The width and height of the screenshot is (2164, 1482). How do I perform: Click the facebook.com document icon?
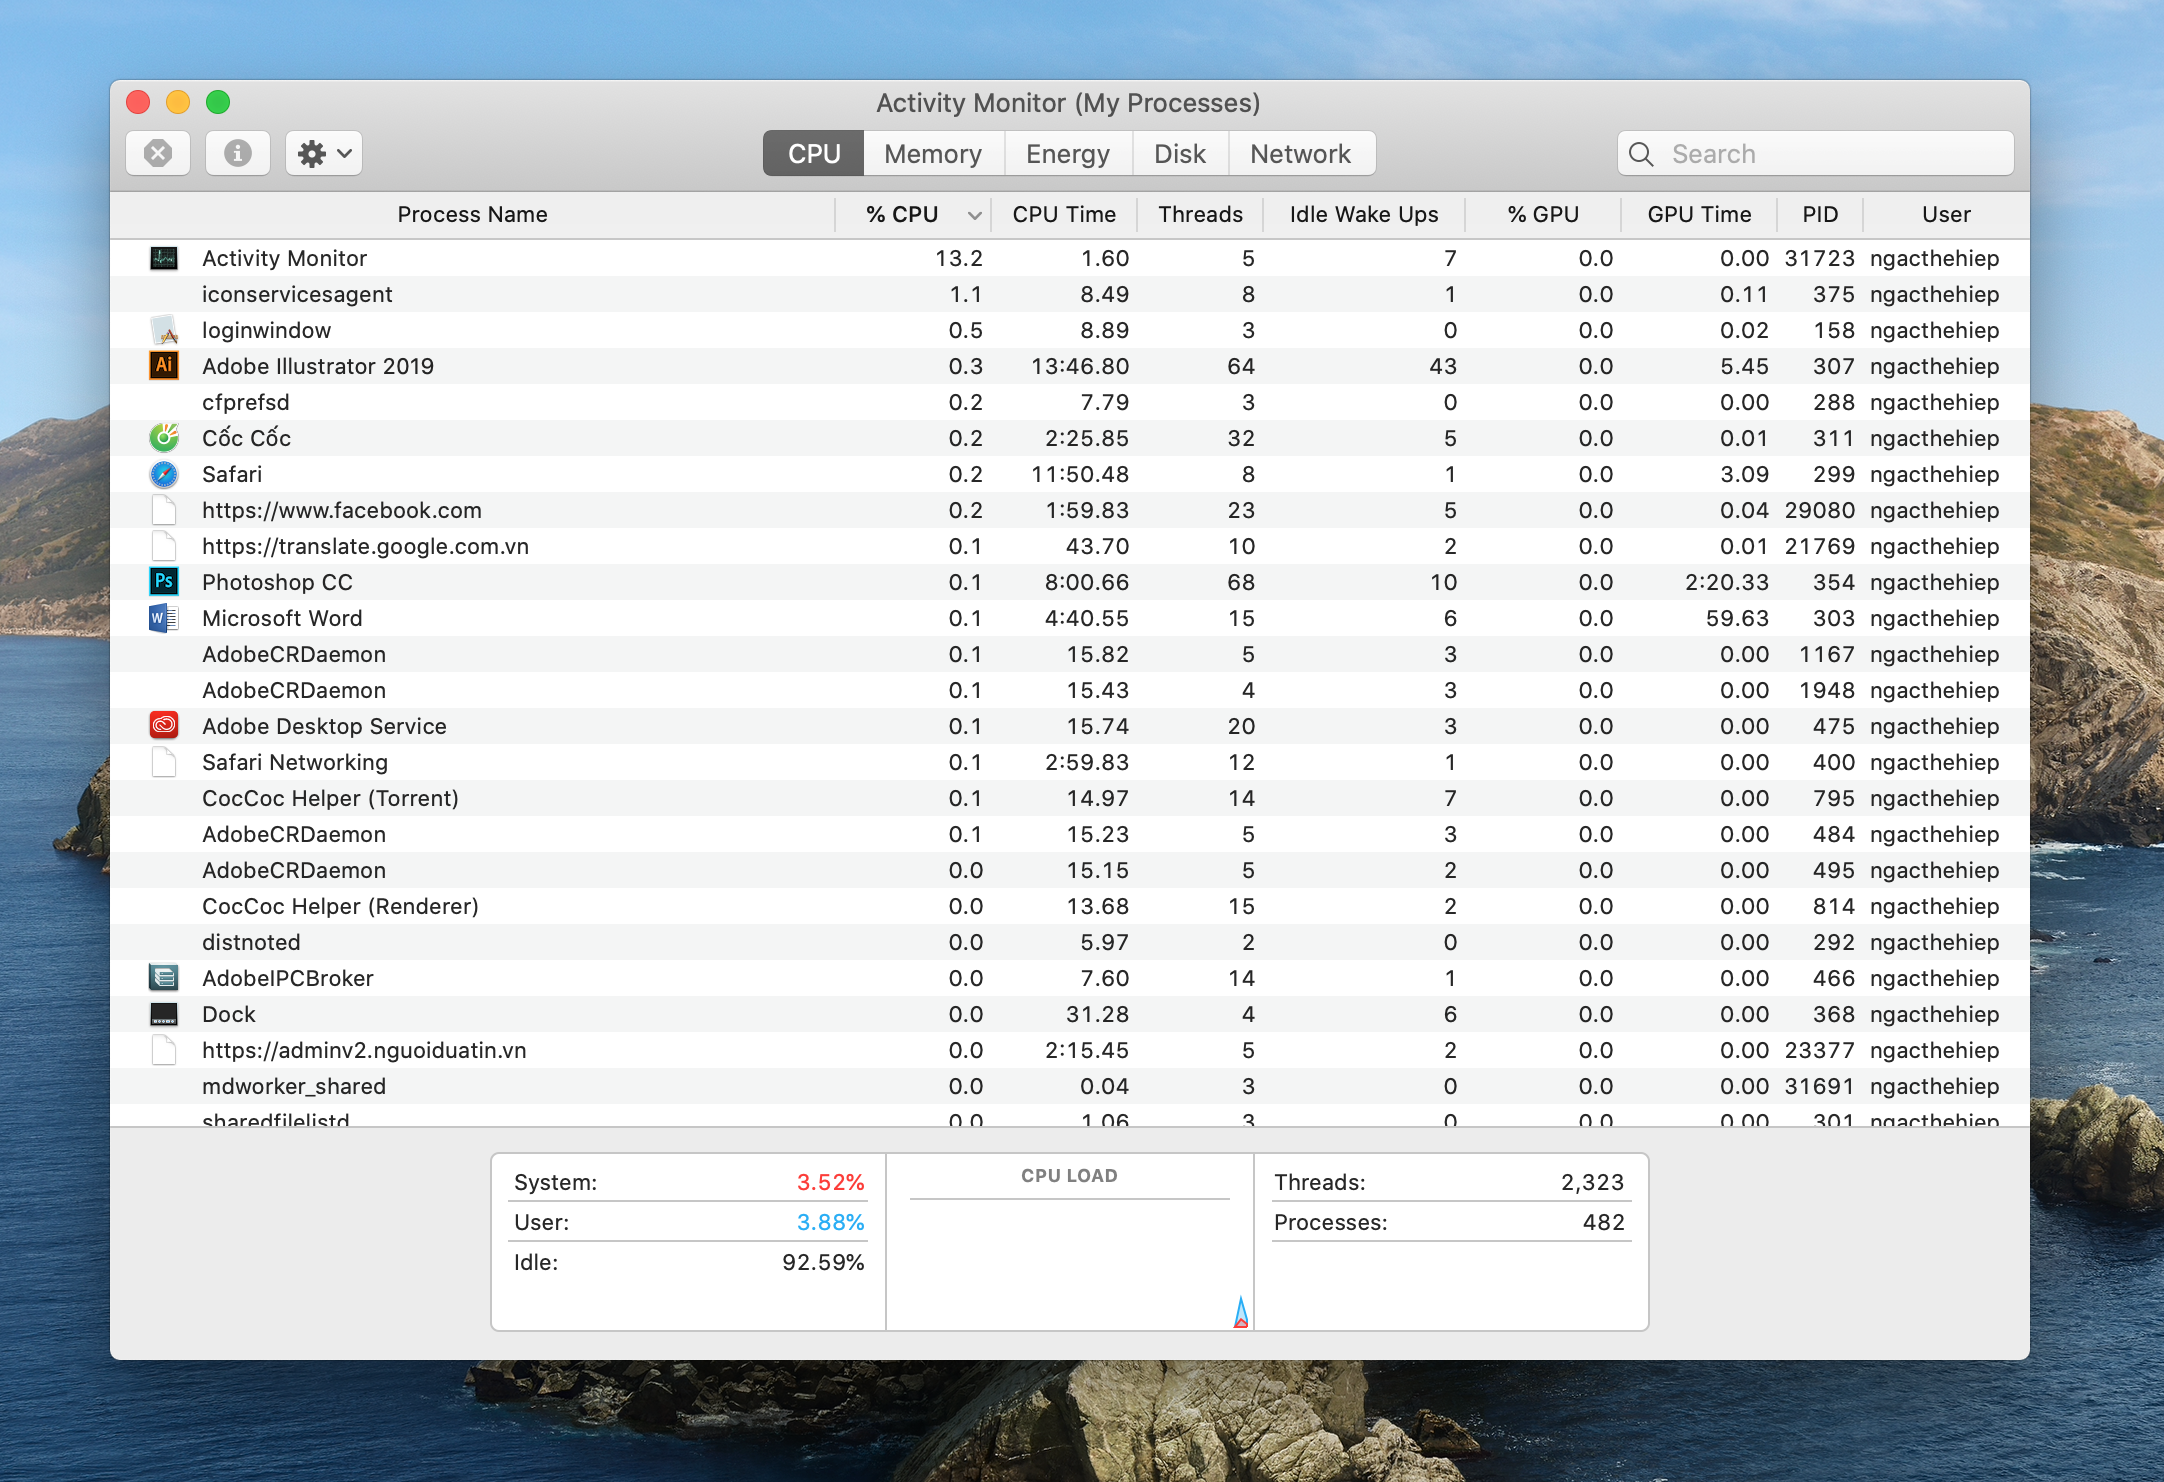(x=164, y=510)
